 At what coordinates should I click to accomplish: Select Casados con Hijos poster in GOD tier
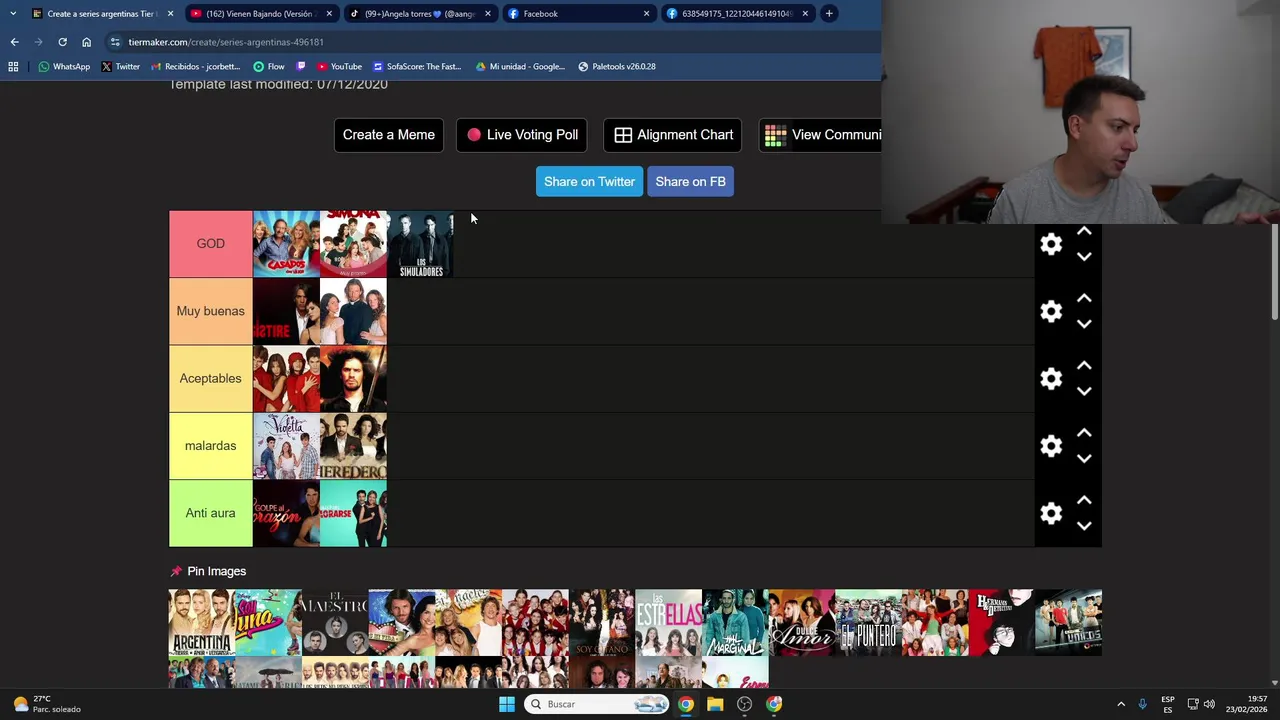pyautogui.click(x=286, y=244)
